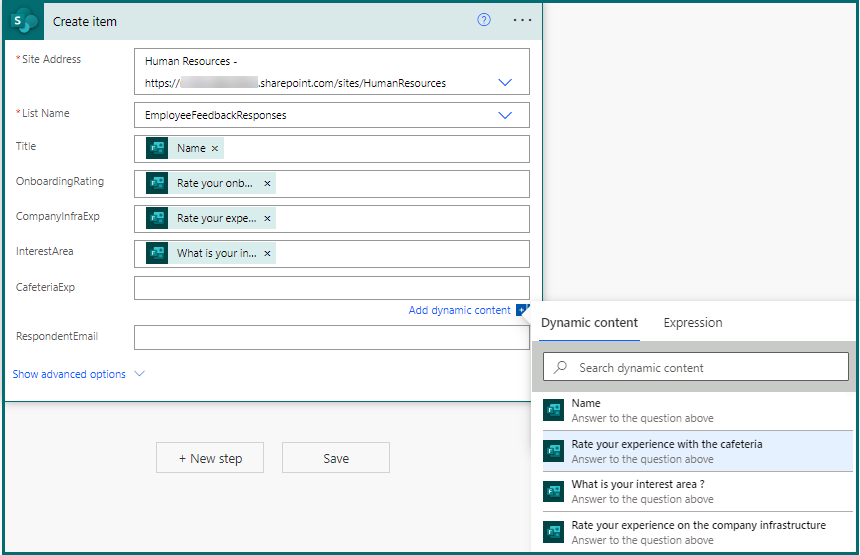The width and height of the screenshot is (860, 555).
Task: Click the Add dynamic content link
Action: (x=459, y=311)
